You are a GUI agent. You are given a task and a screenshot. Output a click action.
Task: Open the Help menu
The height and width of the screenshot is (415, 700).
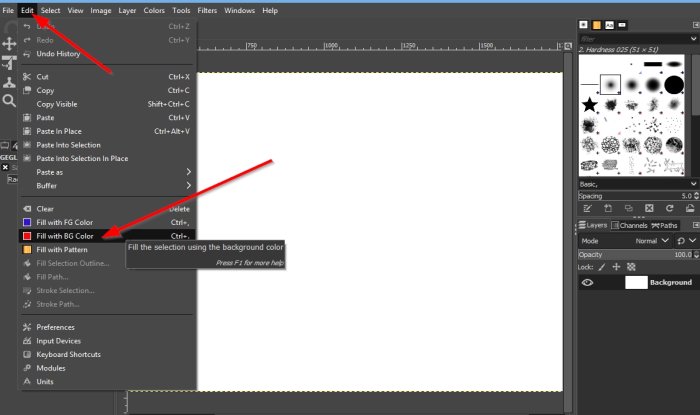270,10
